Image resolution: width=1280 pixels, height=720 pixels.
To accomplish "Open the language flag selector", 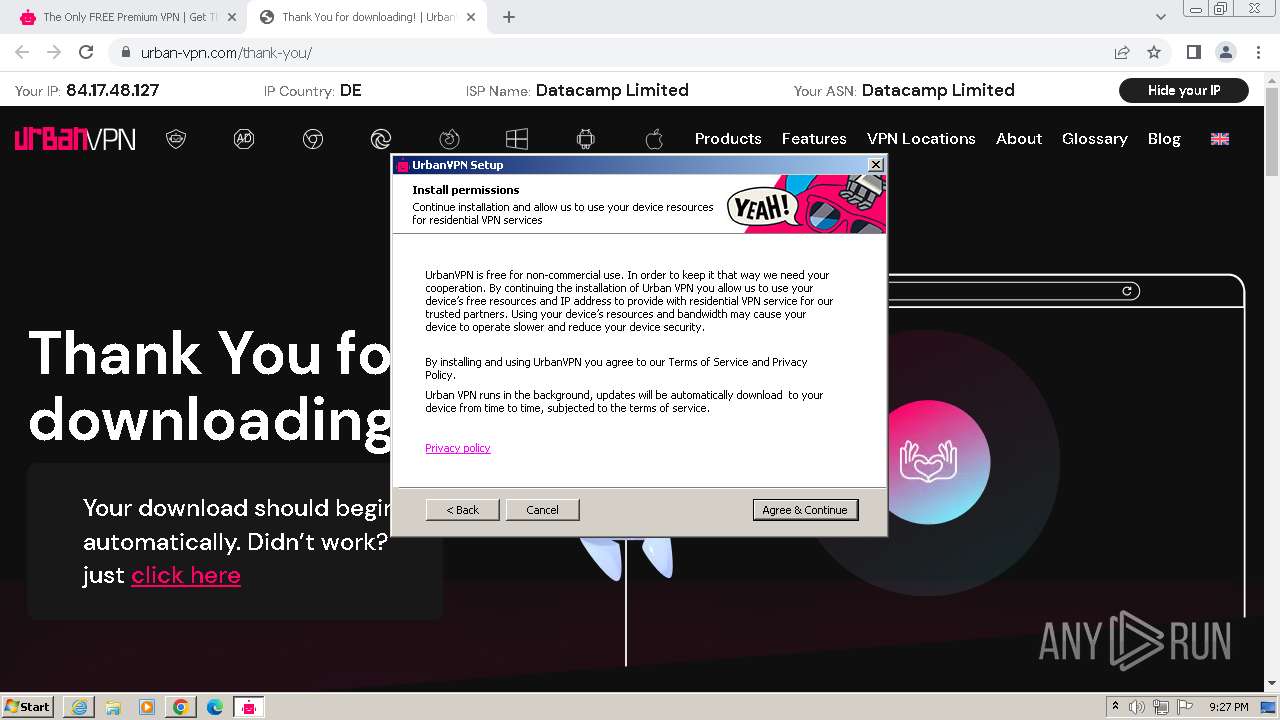I will 1220,139.
